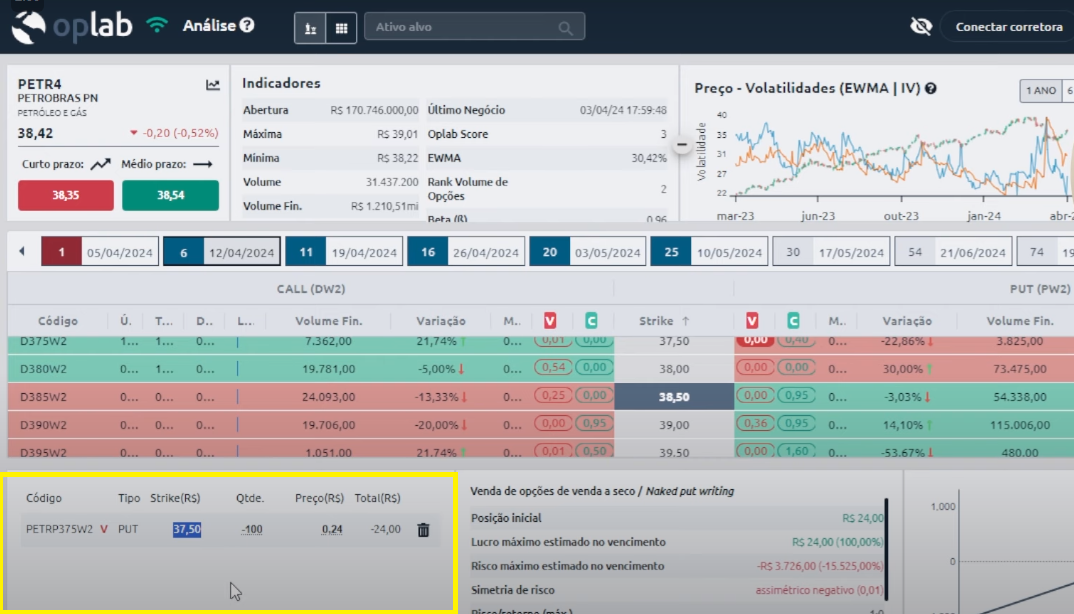Delete the PETRP375W2 position with trash icon

(x=423, y=530)
